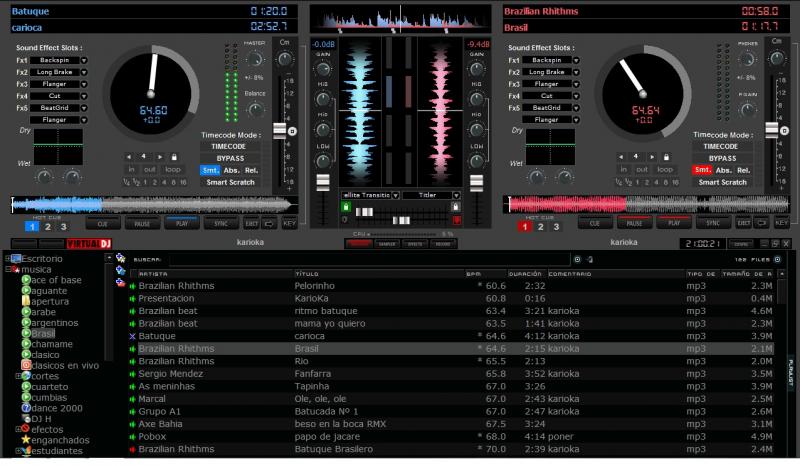Click the left channel volume fader
The image size is (800, 466).
(x=323, y=182)
